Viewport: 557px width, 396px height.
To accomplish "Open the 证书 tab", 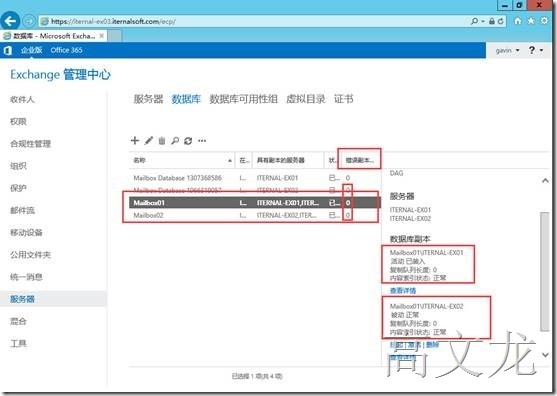I will pyautogui.click(x=344, y=99).
